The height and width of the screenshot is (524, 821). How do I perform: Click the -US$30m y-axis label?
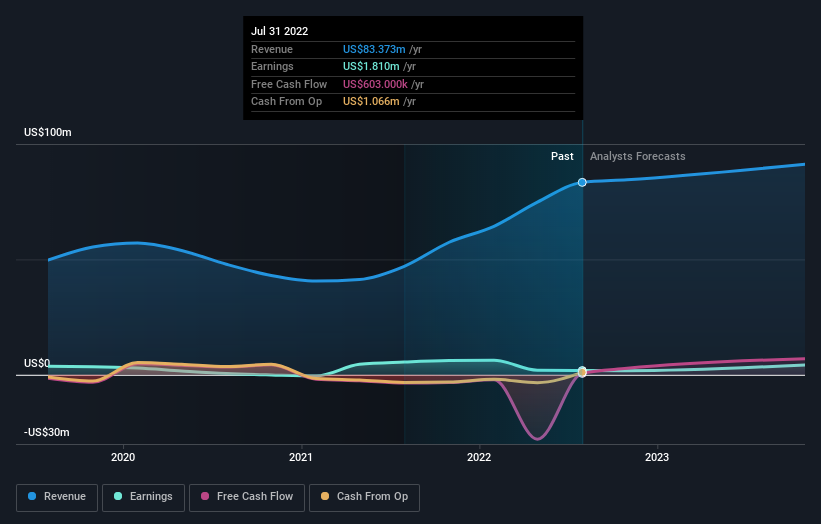pos(47,432)
